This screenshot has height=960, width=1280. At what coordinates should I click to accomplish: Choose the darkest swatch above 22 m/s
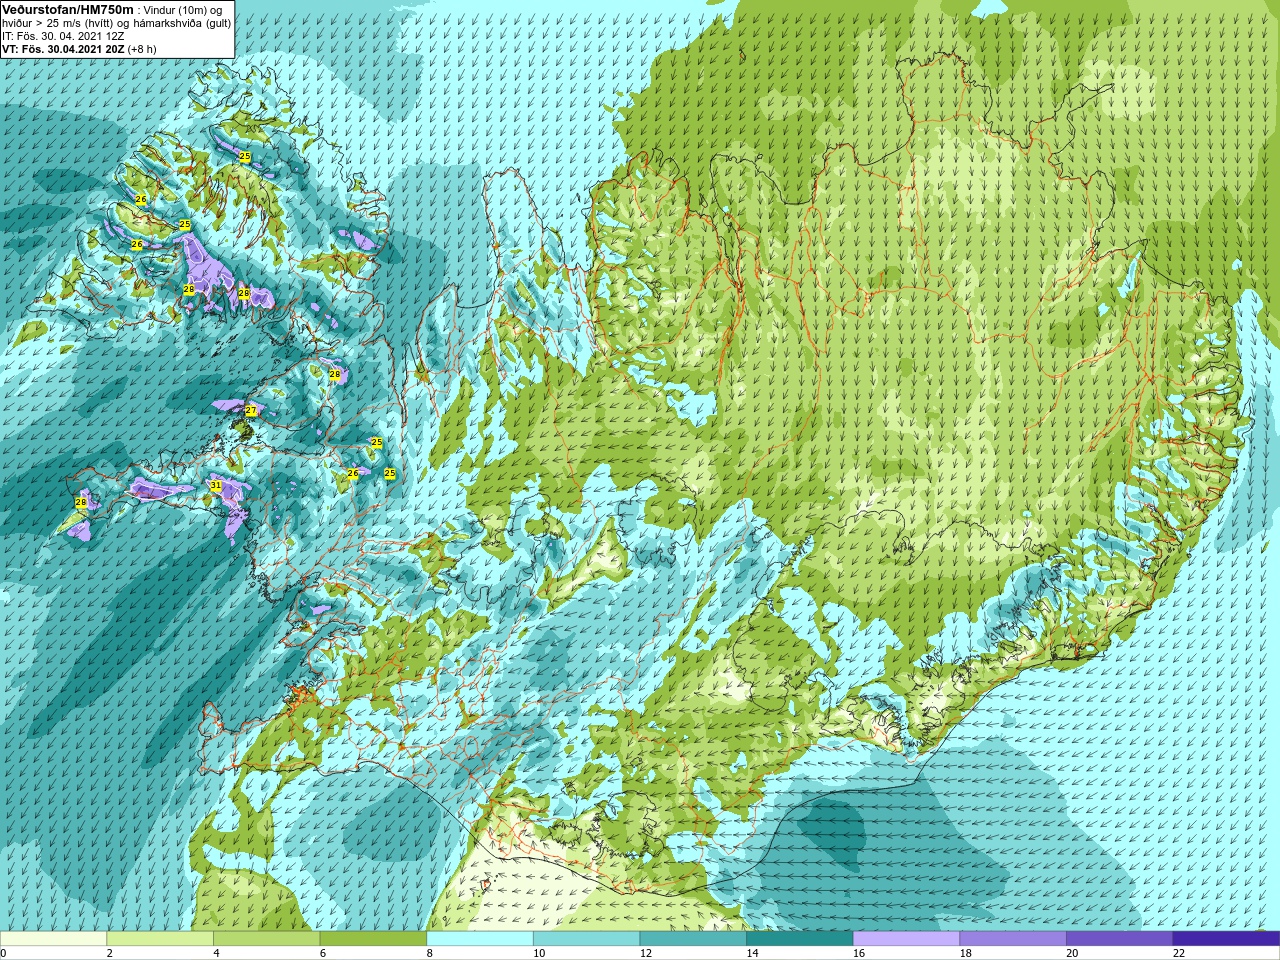(x=1226, y=939)
